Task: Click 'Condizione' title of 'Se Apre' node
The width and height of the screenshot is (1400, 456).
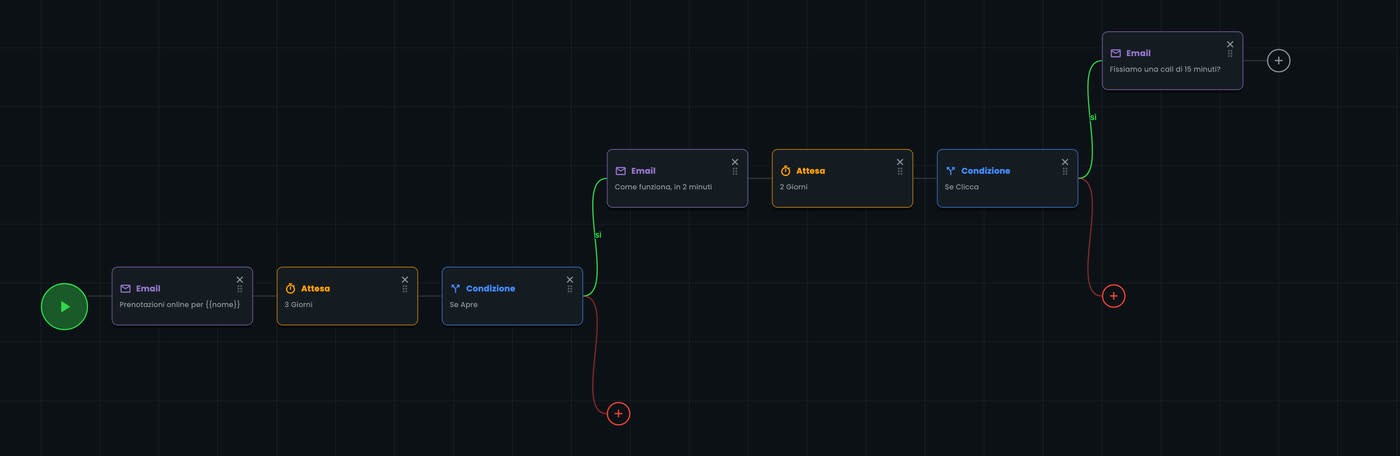Action: point(490,288)
